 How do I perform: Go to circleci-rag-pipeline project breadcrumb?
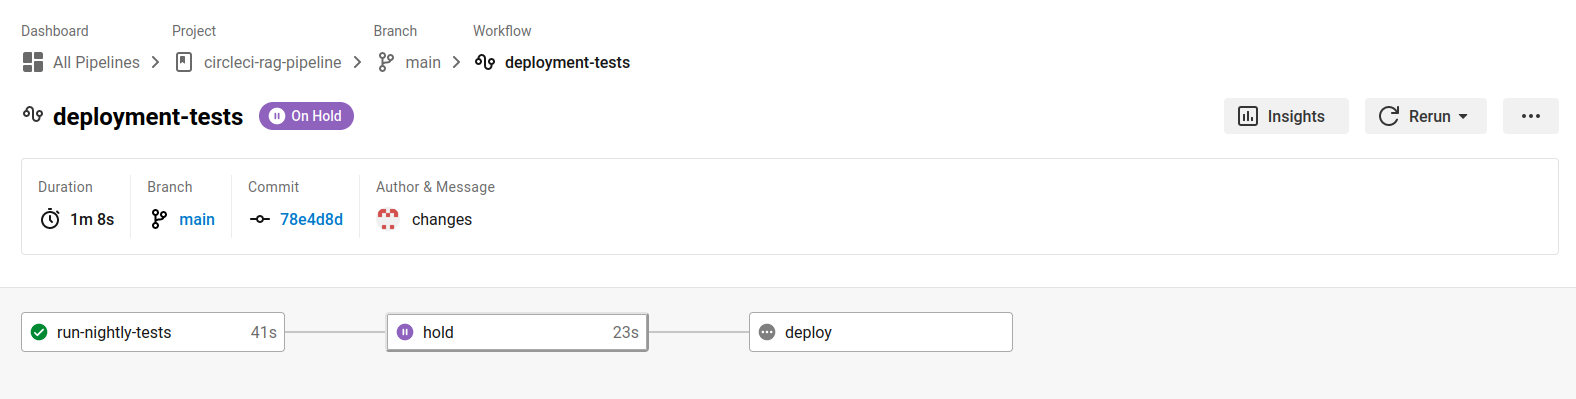click(272, 62)
